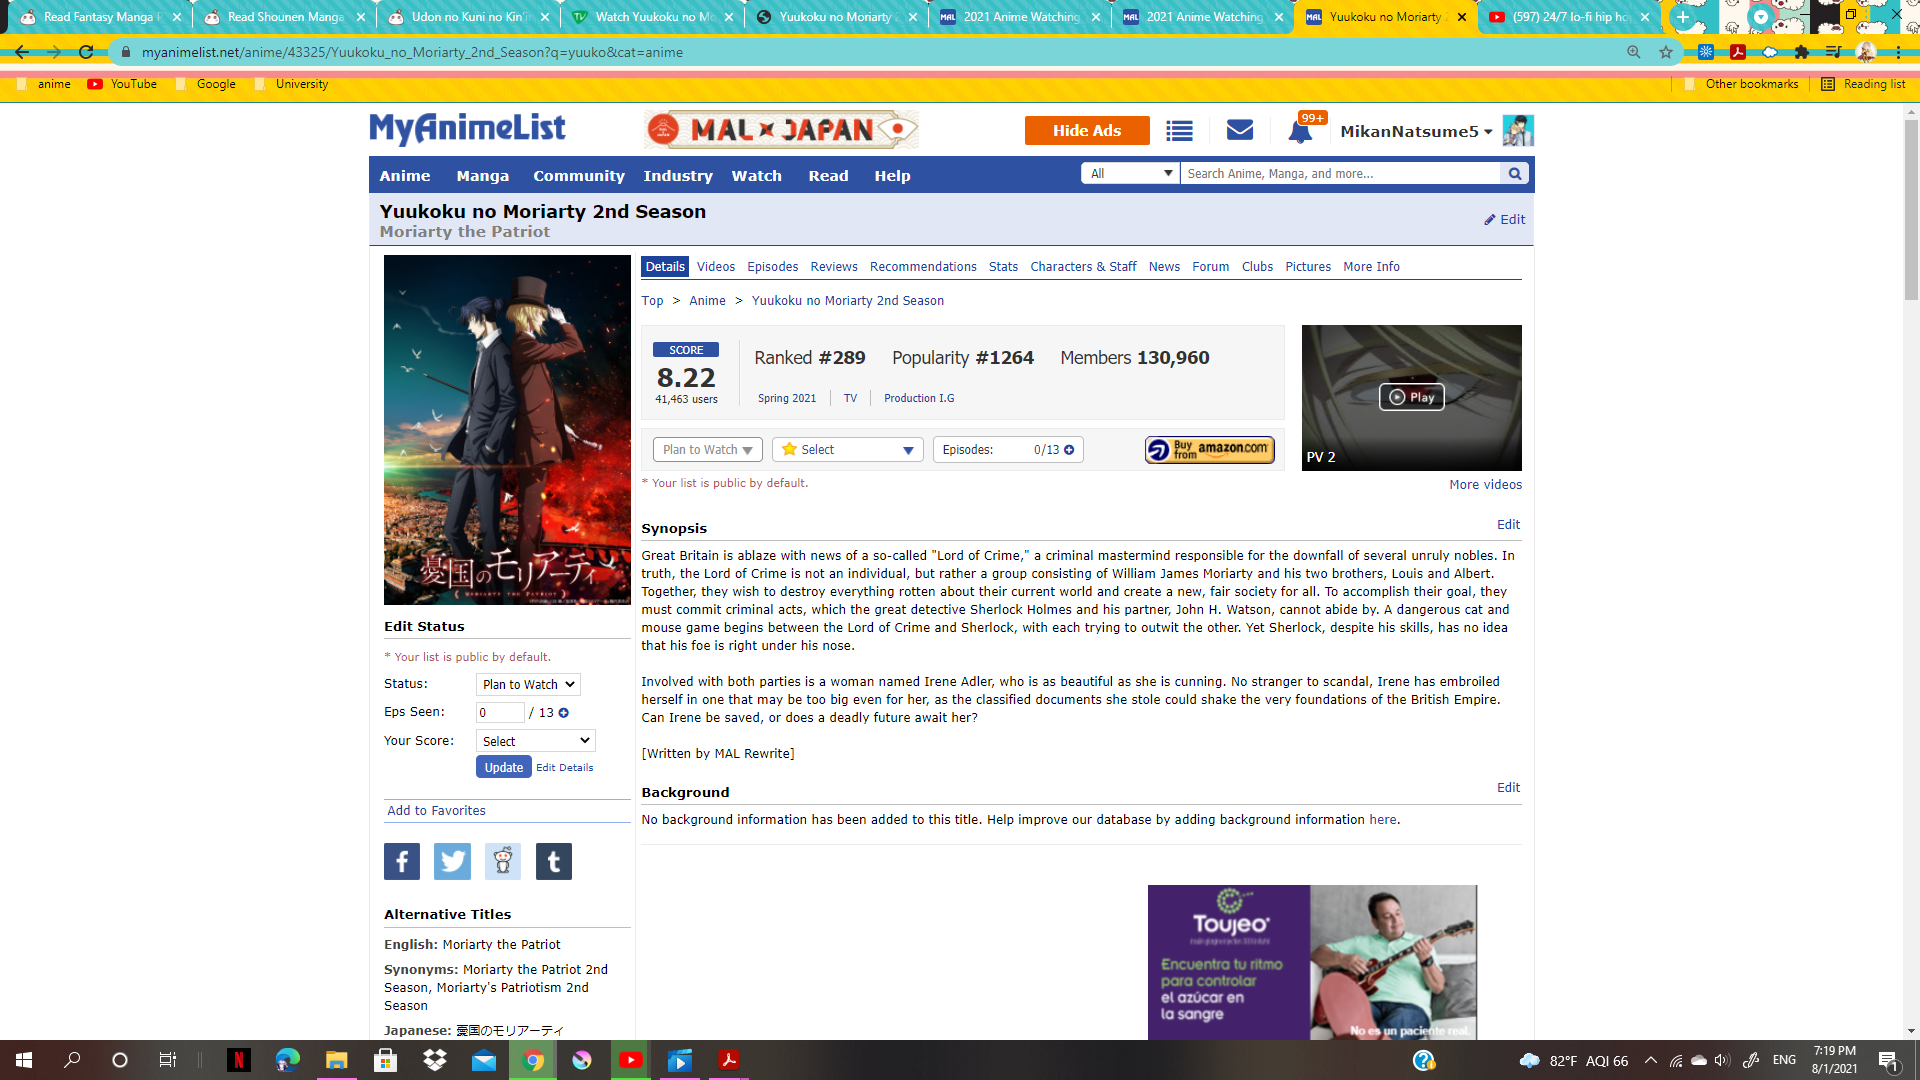Screen dimensions: 1920x1080
Task: Share page on Twitter
Action: 452,861
